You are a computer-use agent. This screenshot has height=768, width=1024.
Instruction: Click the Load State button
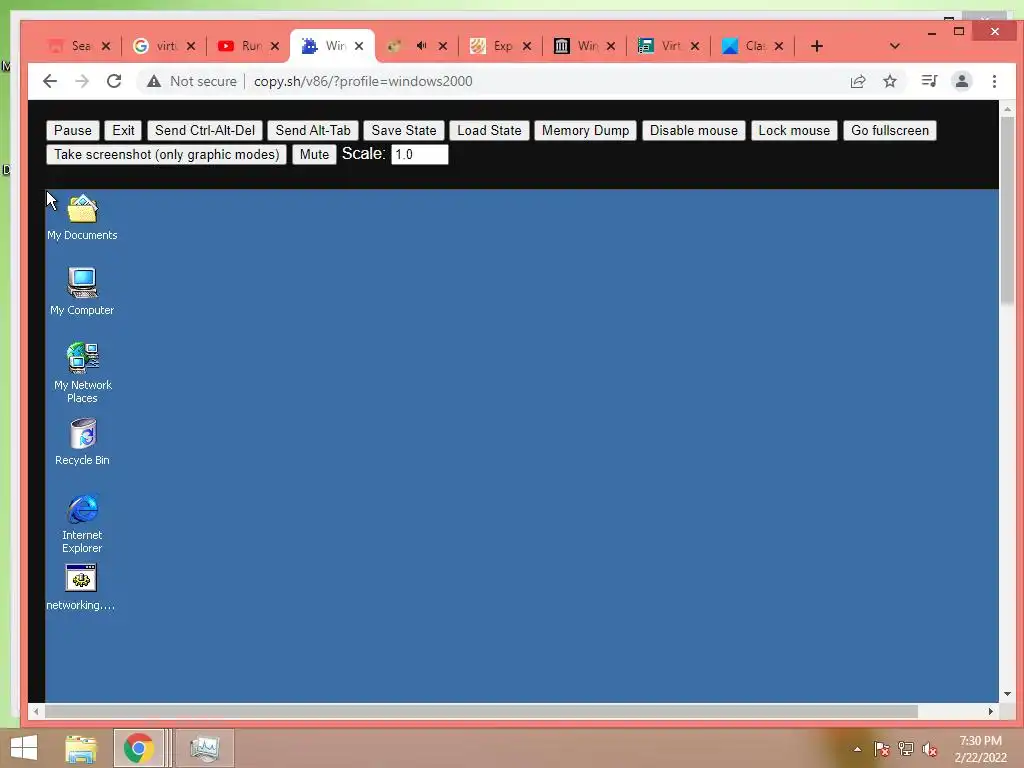(489, 130)
